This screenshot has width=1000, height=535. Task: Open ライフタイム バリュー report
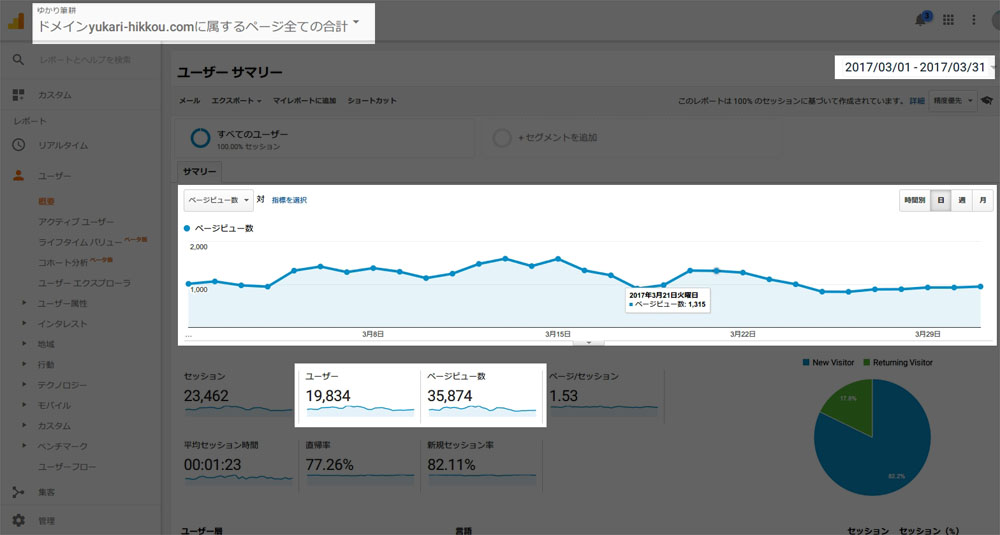pyautogui.click(x=80, y=242)
